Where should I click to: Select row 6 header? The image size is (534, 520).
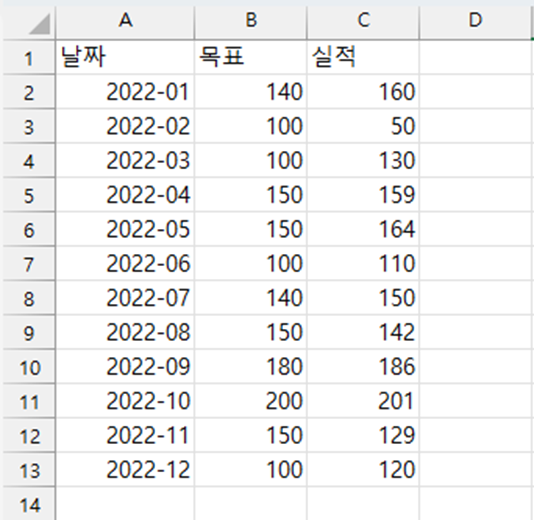click(x=29, y=229)
